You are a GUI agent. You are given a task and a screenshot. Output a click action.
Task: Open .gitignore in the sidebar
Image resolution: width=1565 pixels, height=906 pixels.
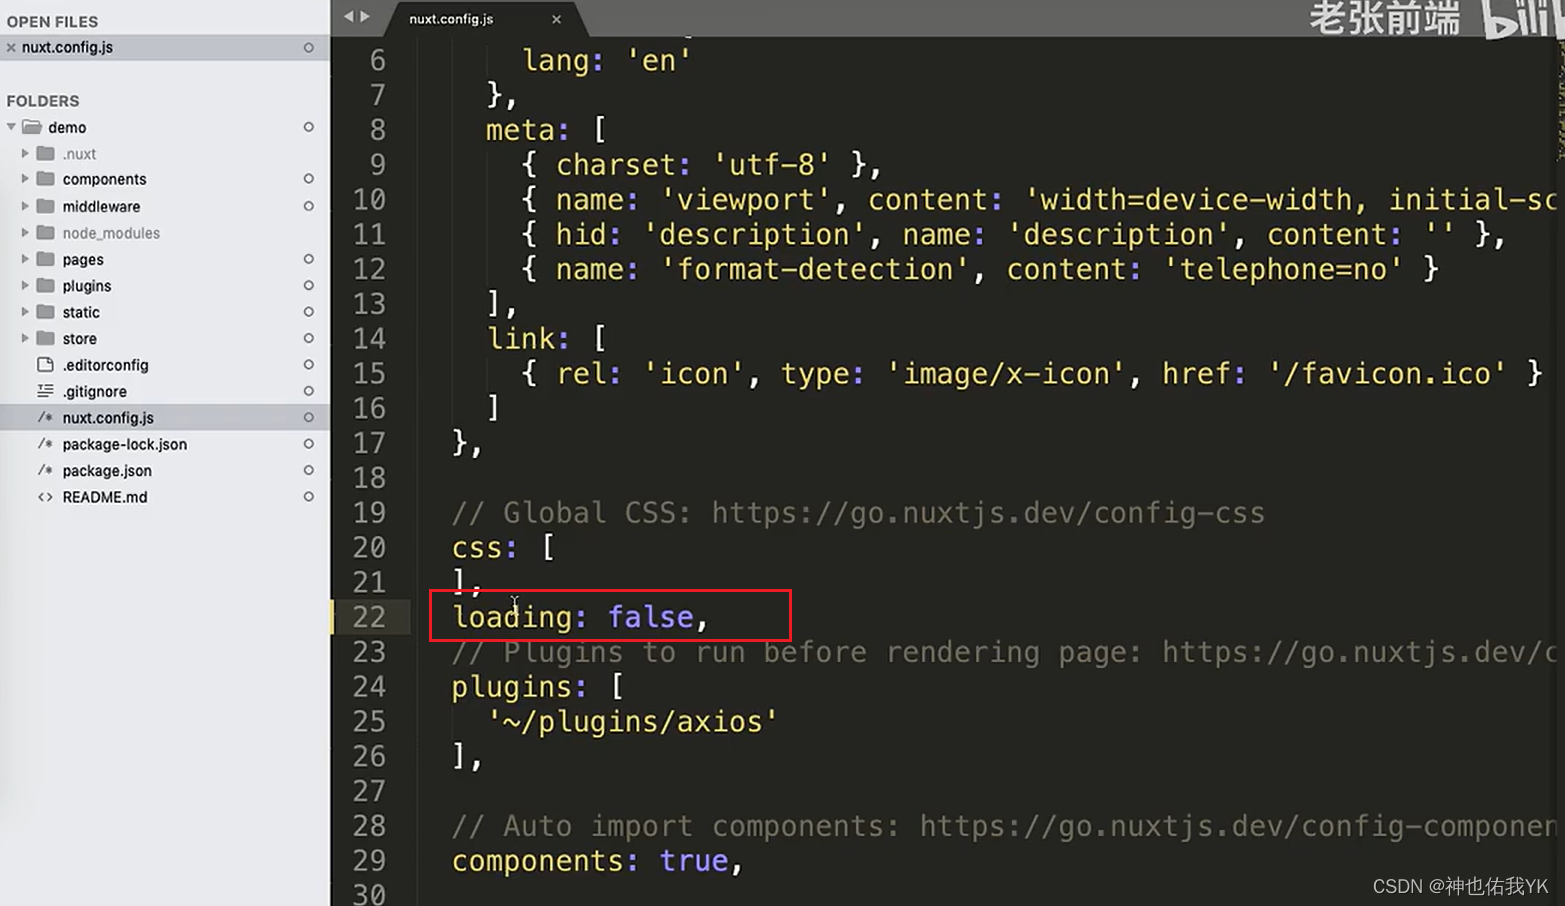(x=94, y=391)
